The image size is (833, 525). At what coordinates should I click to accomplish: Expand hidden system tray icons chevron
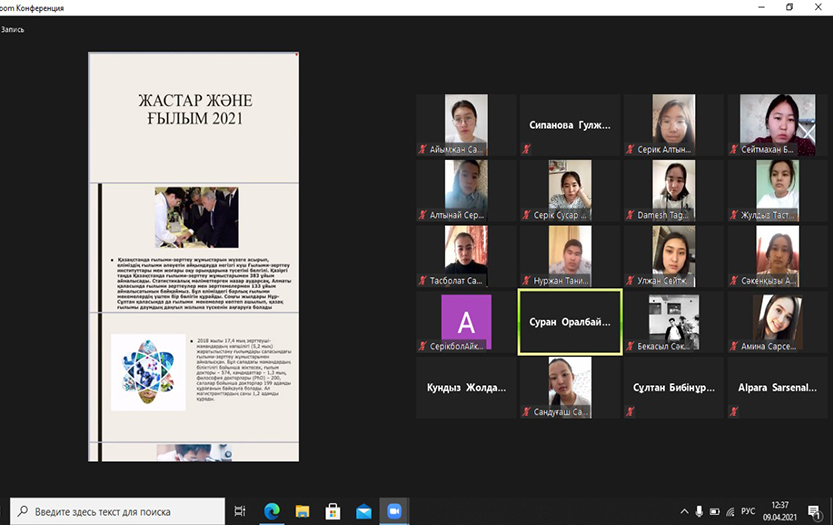[x=684, y=511]
